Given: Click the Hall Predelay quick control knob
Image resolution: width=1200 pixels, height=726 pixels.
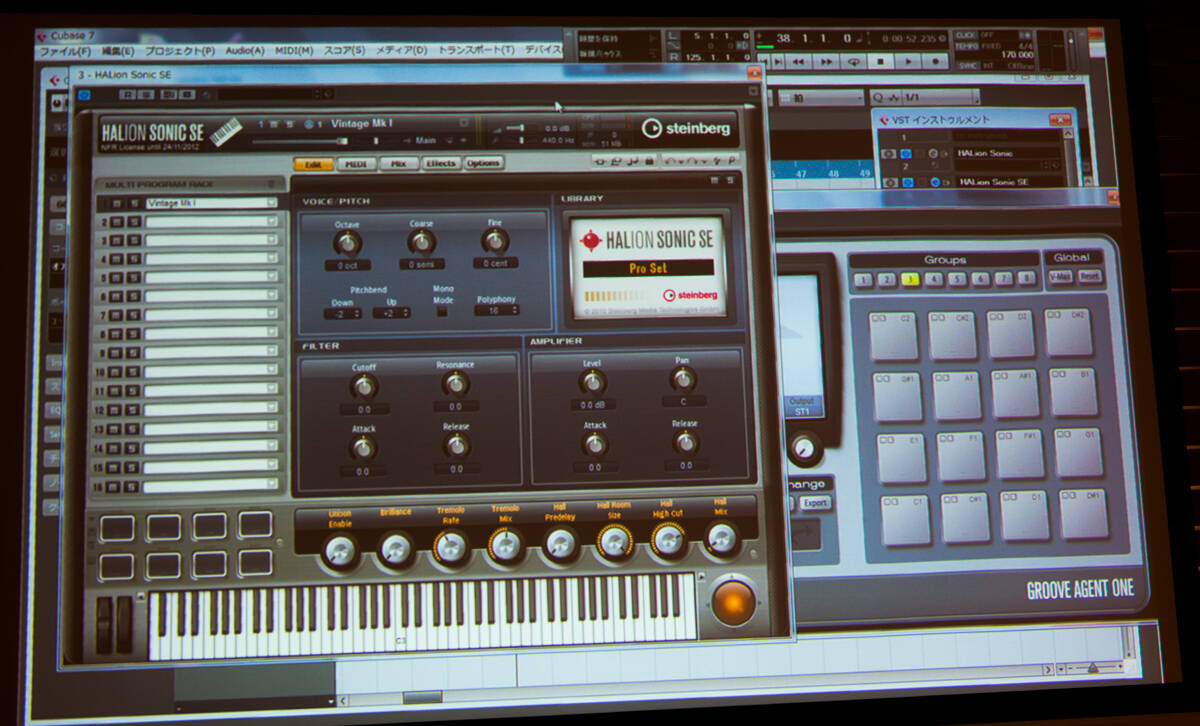Looking at the screenshot, I should 560,543.
